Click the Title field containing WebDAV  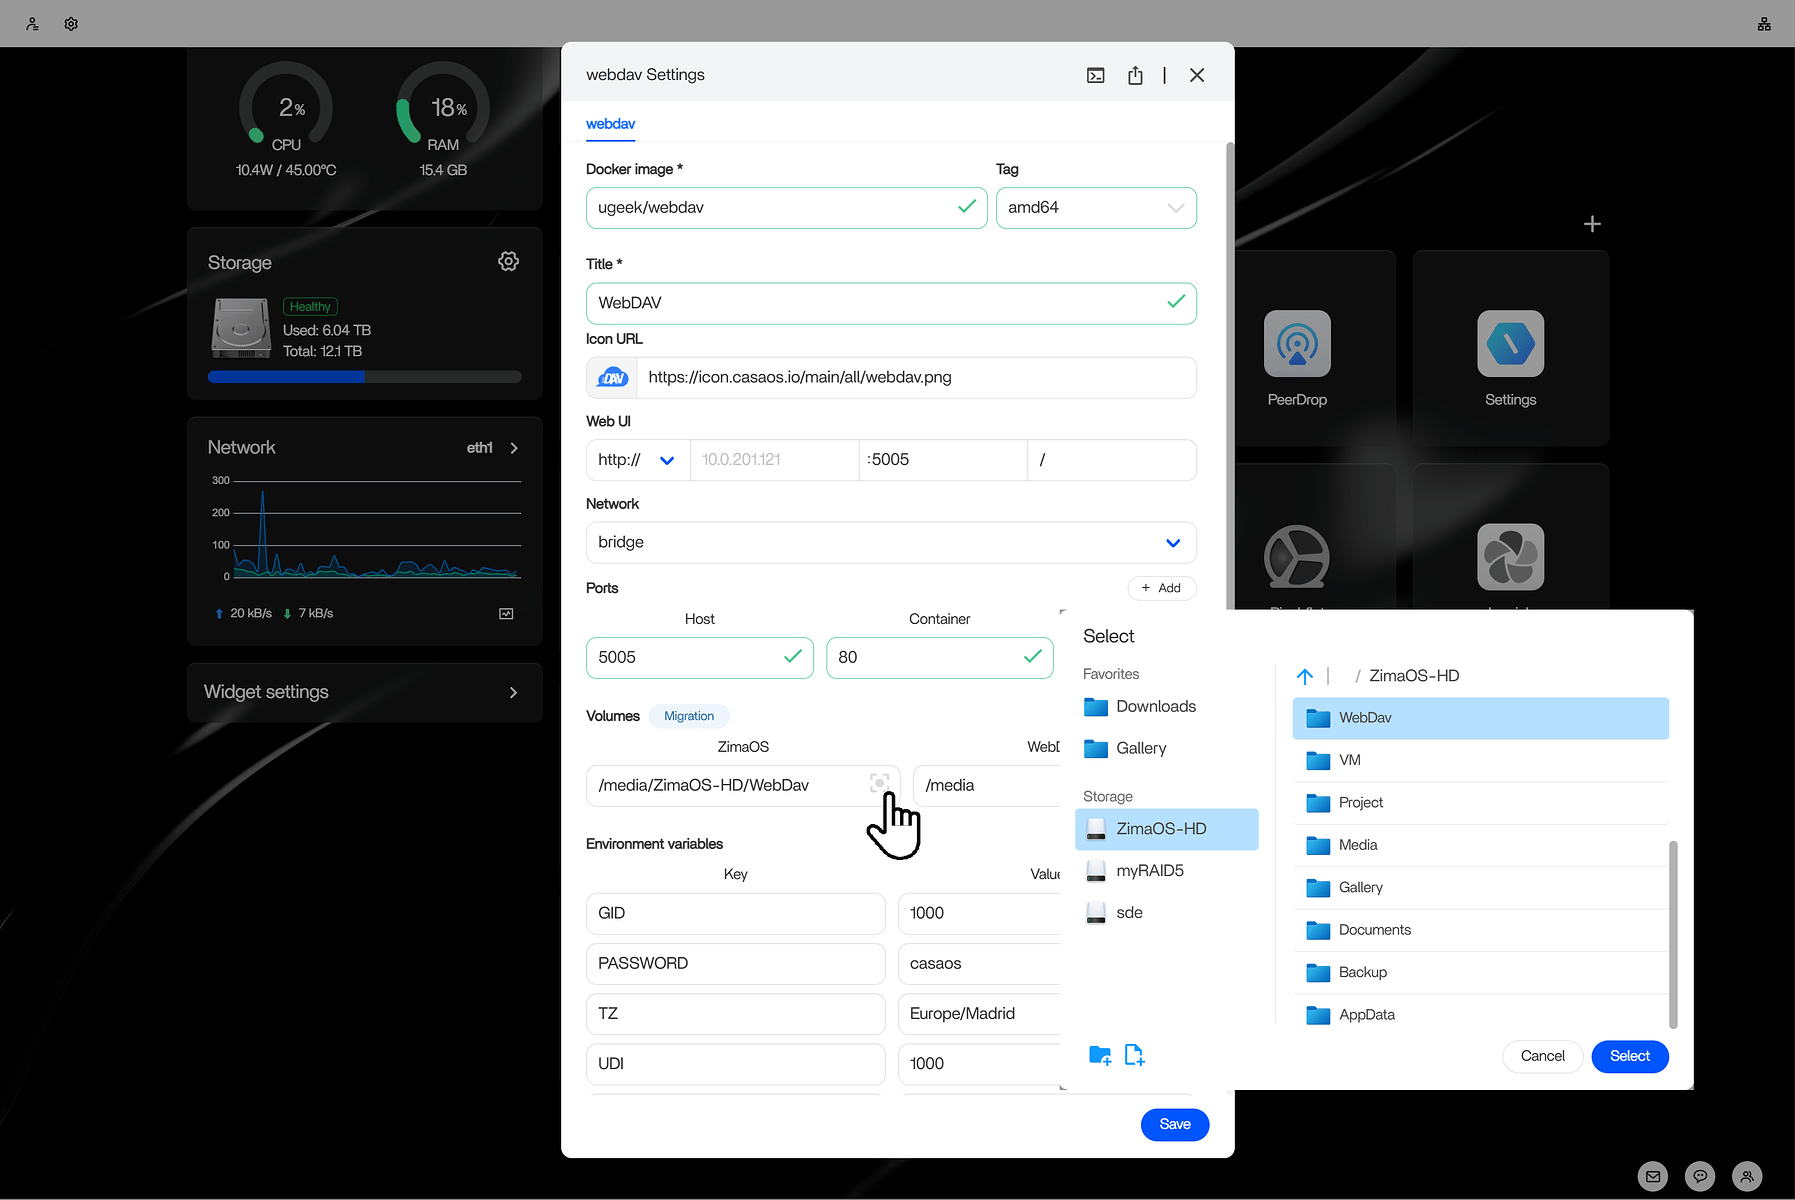[891, 303]
